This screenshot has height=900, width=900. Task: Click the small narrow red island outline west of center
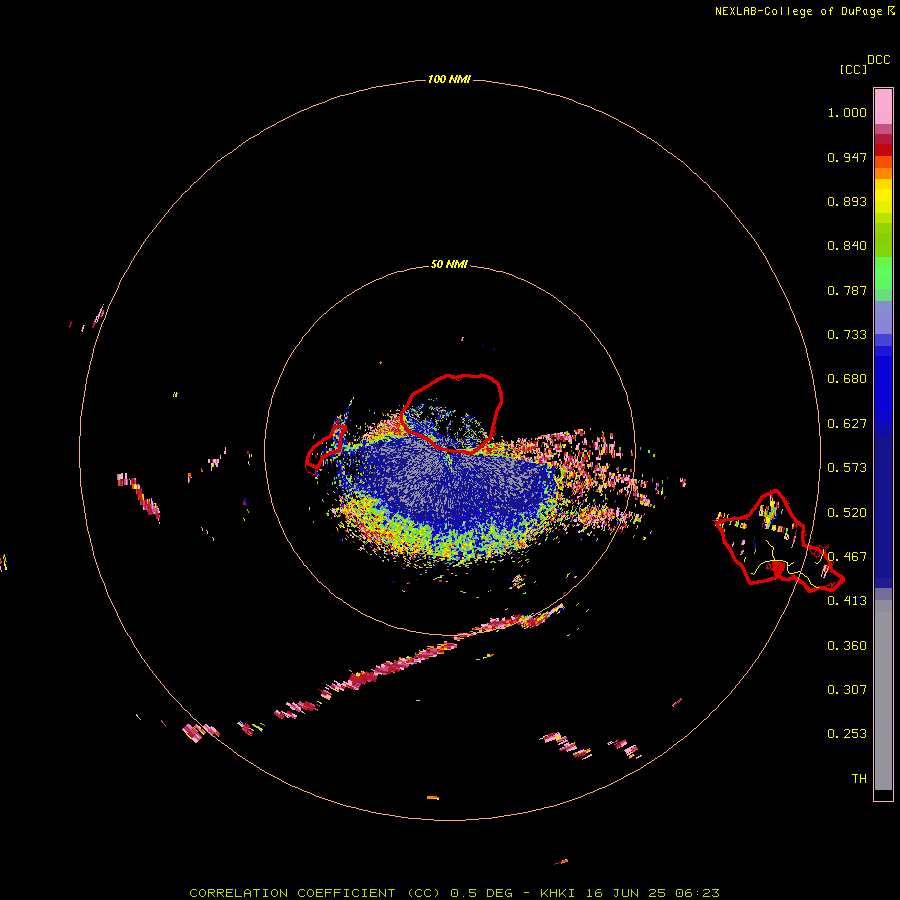pos(326,449)
